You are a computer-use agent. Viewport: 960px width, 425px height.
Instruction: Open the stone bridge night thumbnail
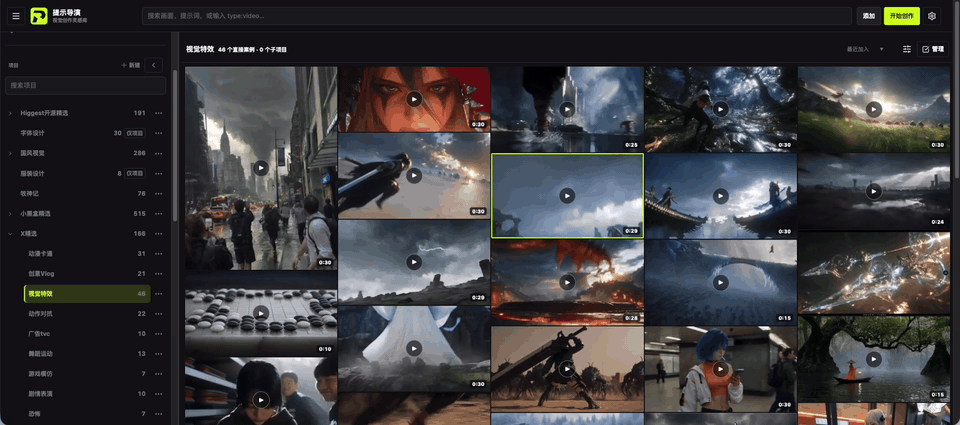(x=721, y=282)
